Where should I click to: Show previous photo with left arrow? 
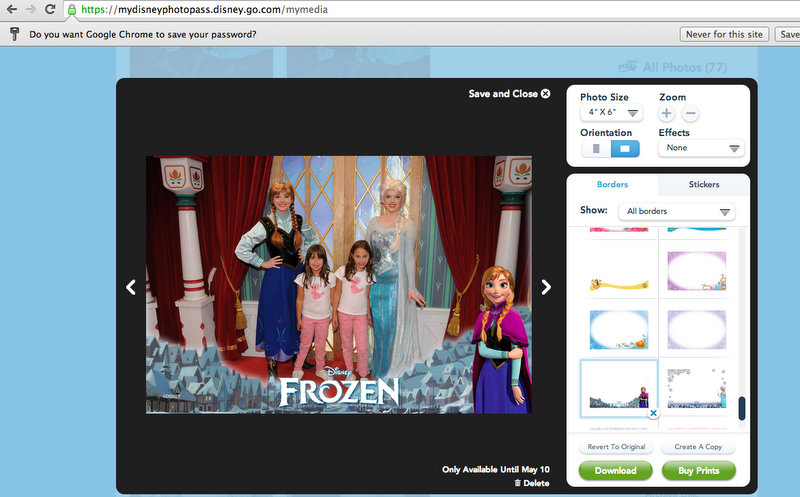(131, 287)
